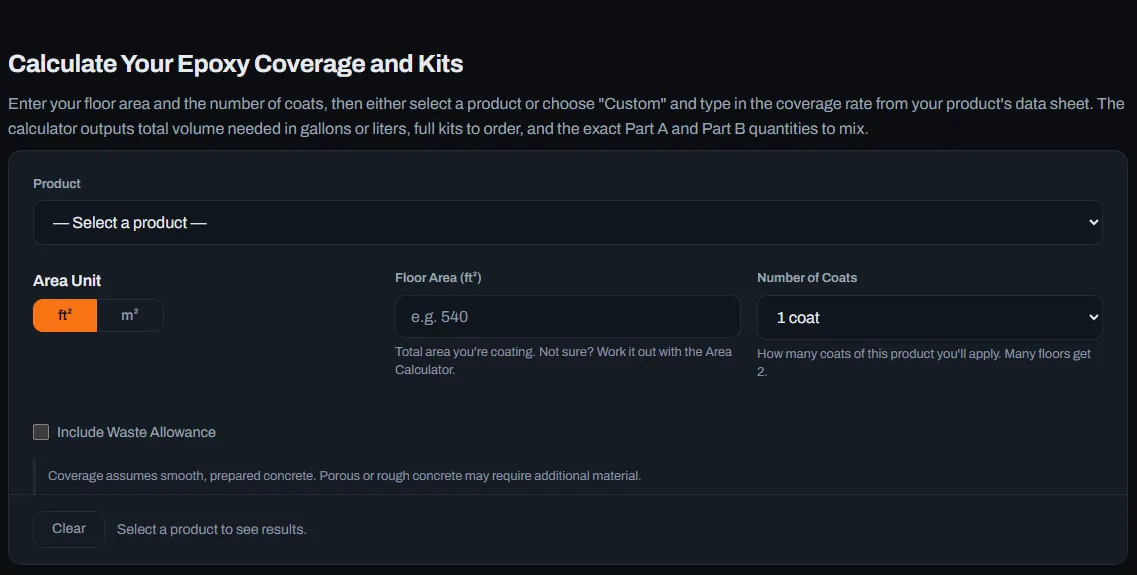Click the "Floor Area (ft²)" field label
The image size is (1137, 575).
coord(438,278)
